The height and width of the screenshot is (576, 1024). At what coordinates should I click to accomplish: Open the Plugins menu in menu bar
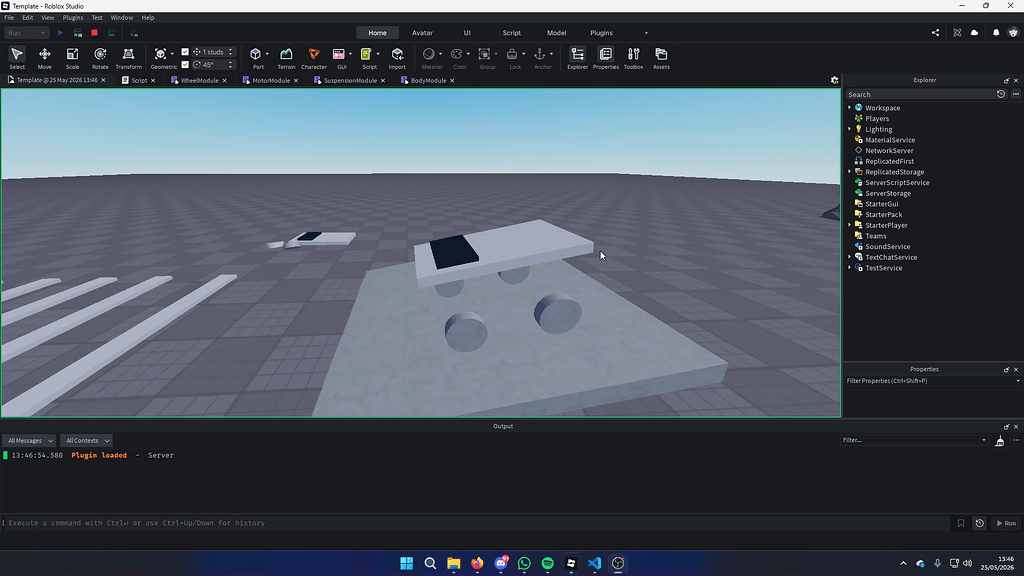click(x=72, y=18)
